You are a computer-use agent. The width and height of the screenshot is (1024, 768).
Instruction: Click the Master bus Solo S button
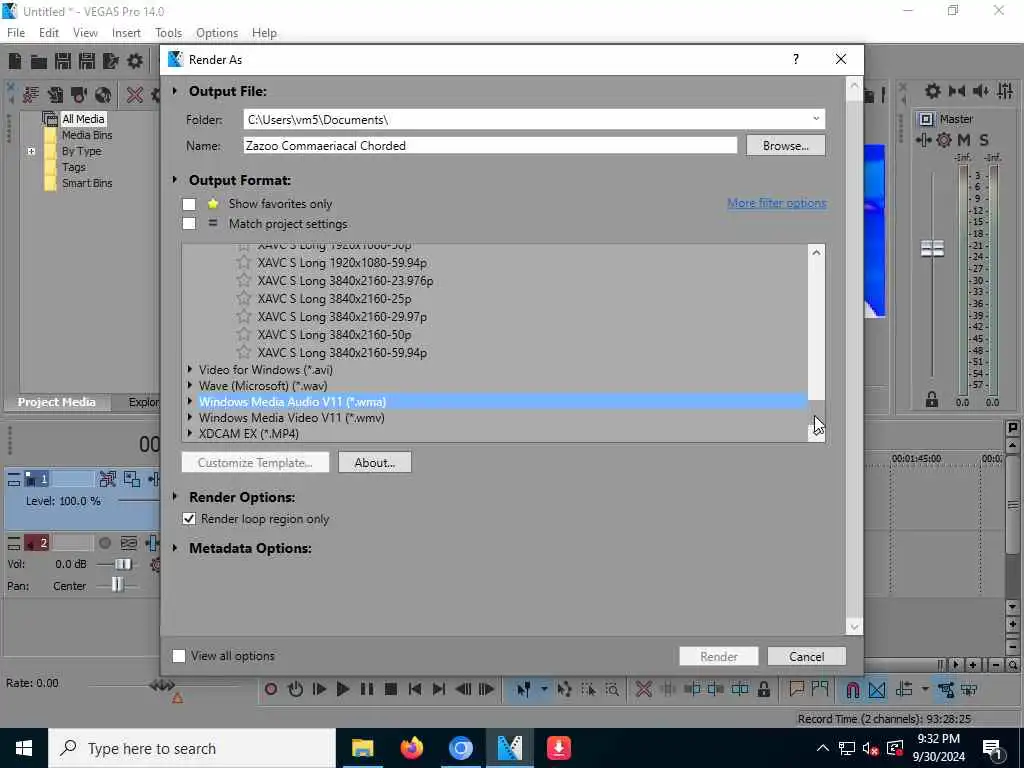pos(984,140)
